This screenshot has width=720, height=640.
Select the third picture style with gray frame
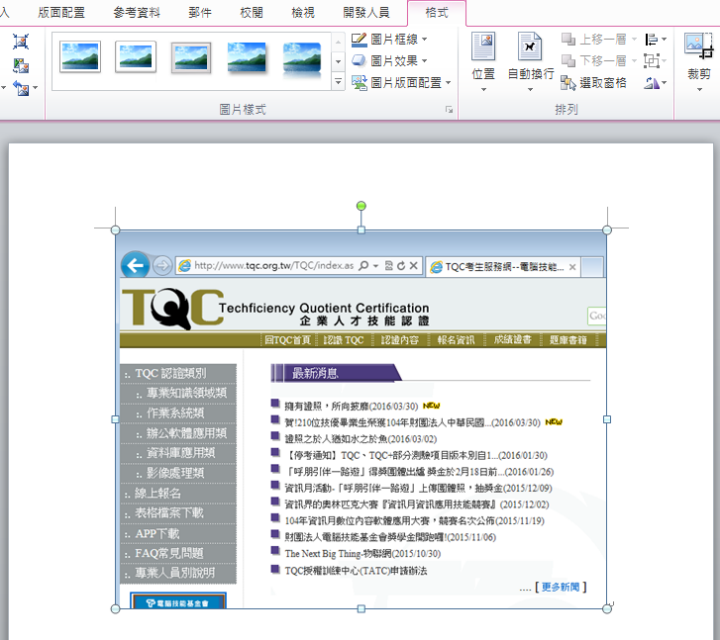[191, 58]
